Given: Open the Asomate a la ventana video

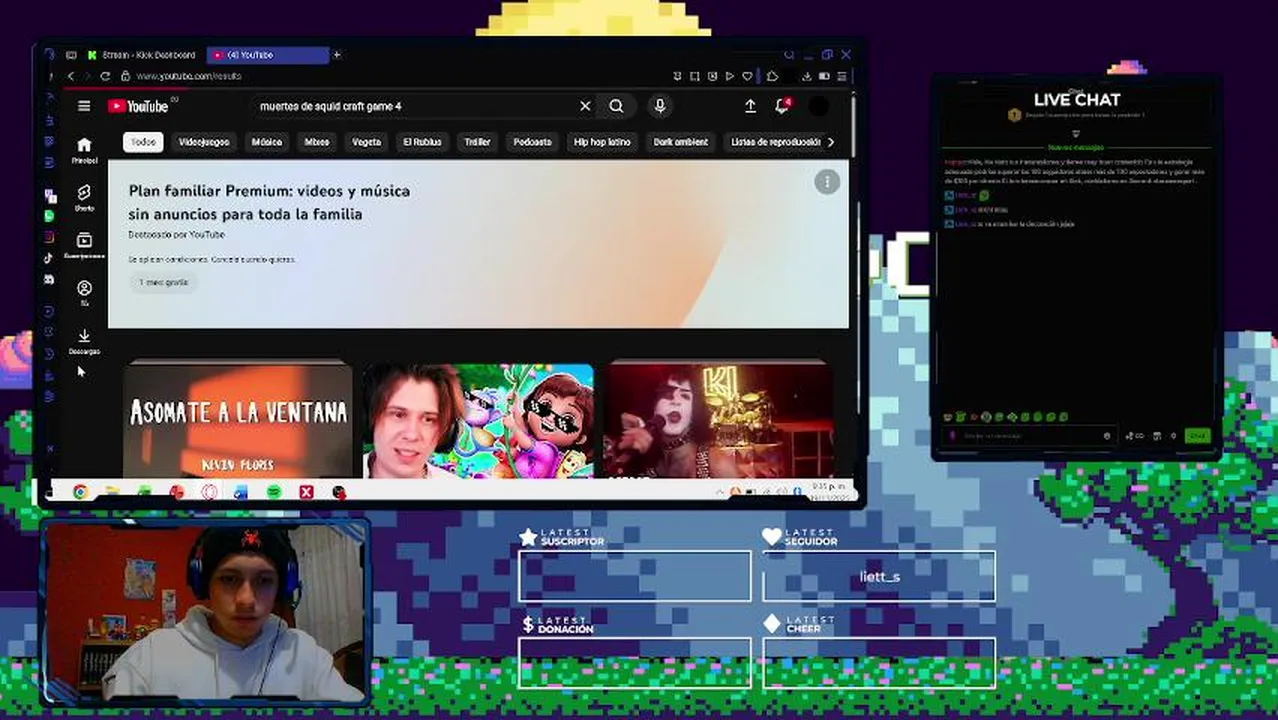Looking at the screenshot, I should click(238, 420).
